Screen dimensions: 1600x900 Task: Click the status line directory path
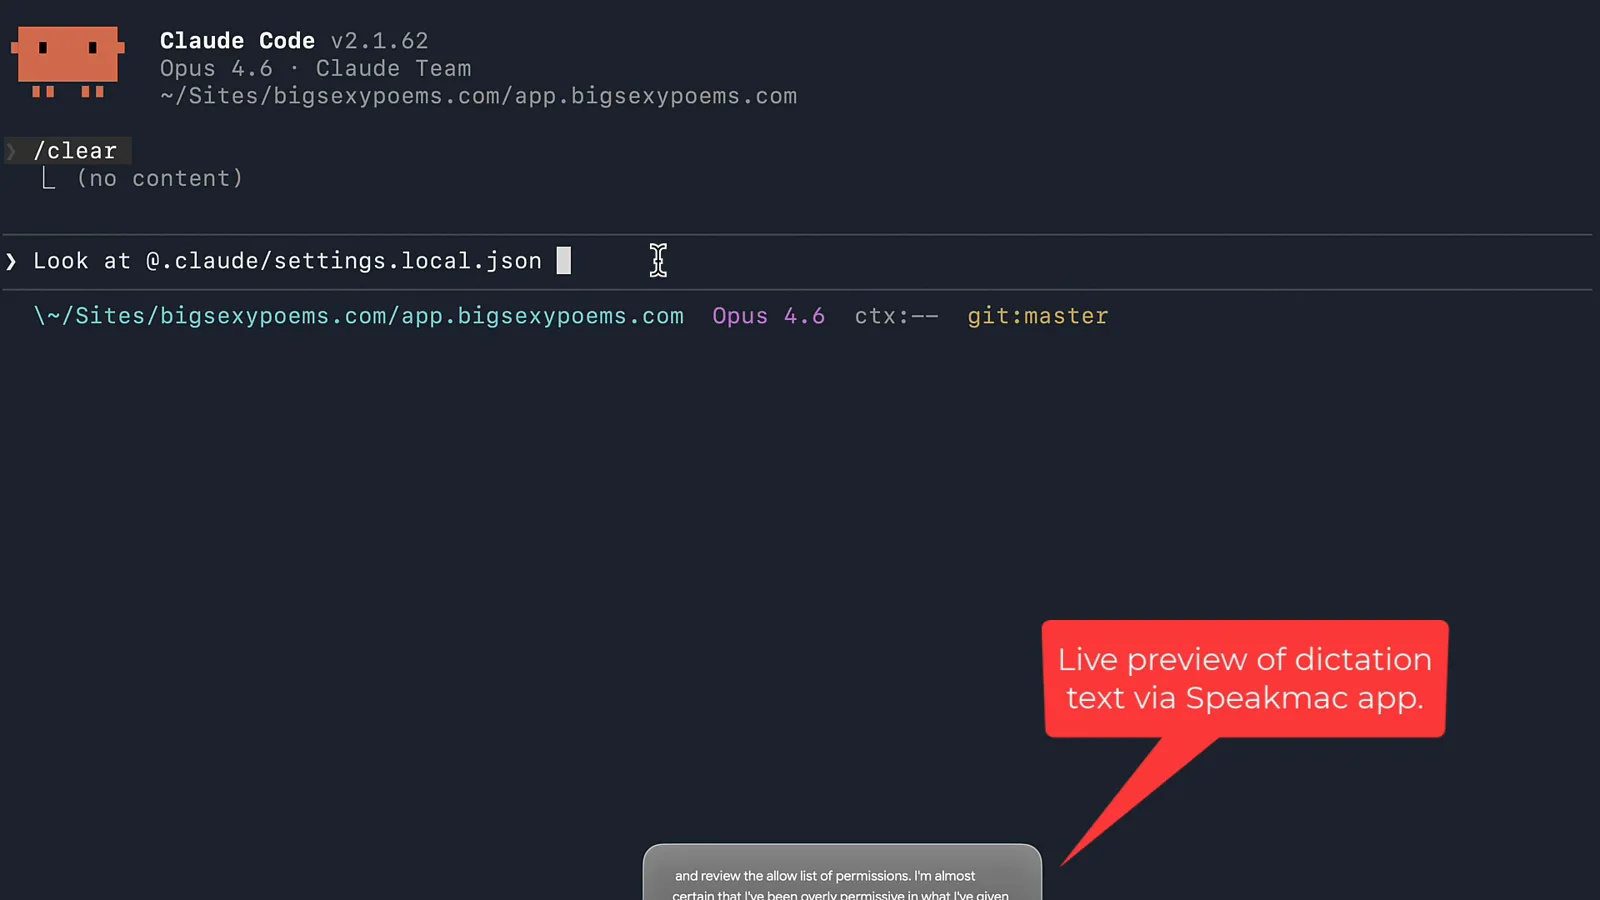point(359,316)
